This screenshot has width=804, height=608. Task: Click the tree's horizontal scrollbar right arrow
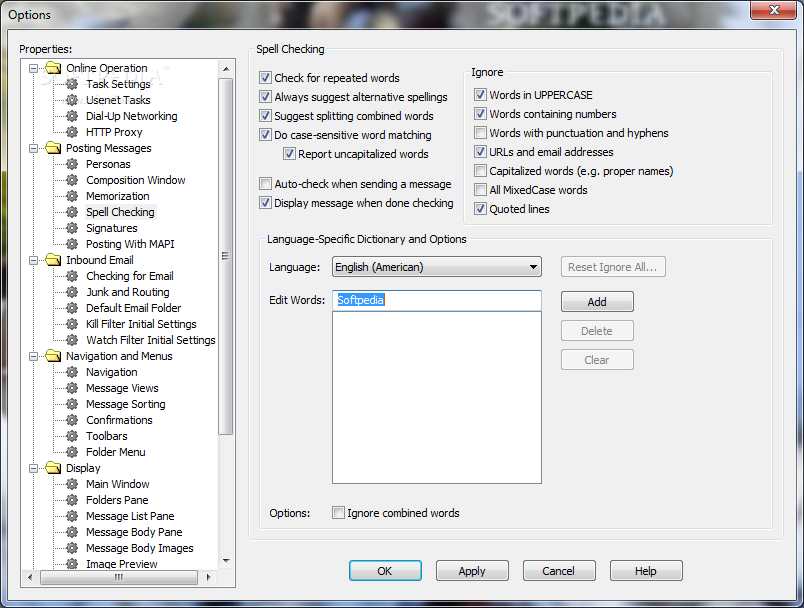[208, 577]
